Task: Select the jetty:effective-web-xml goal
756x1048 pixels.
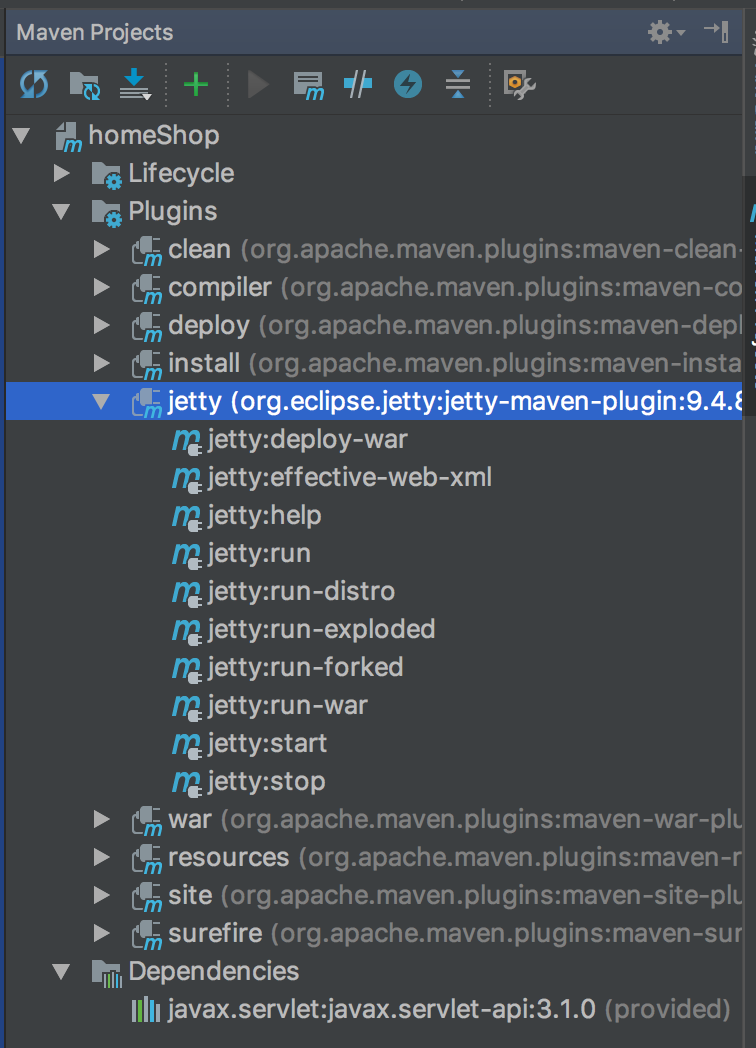Action: point(350,478)
